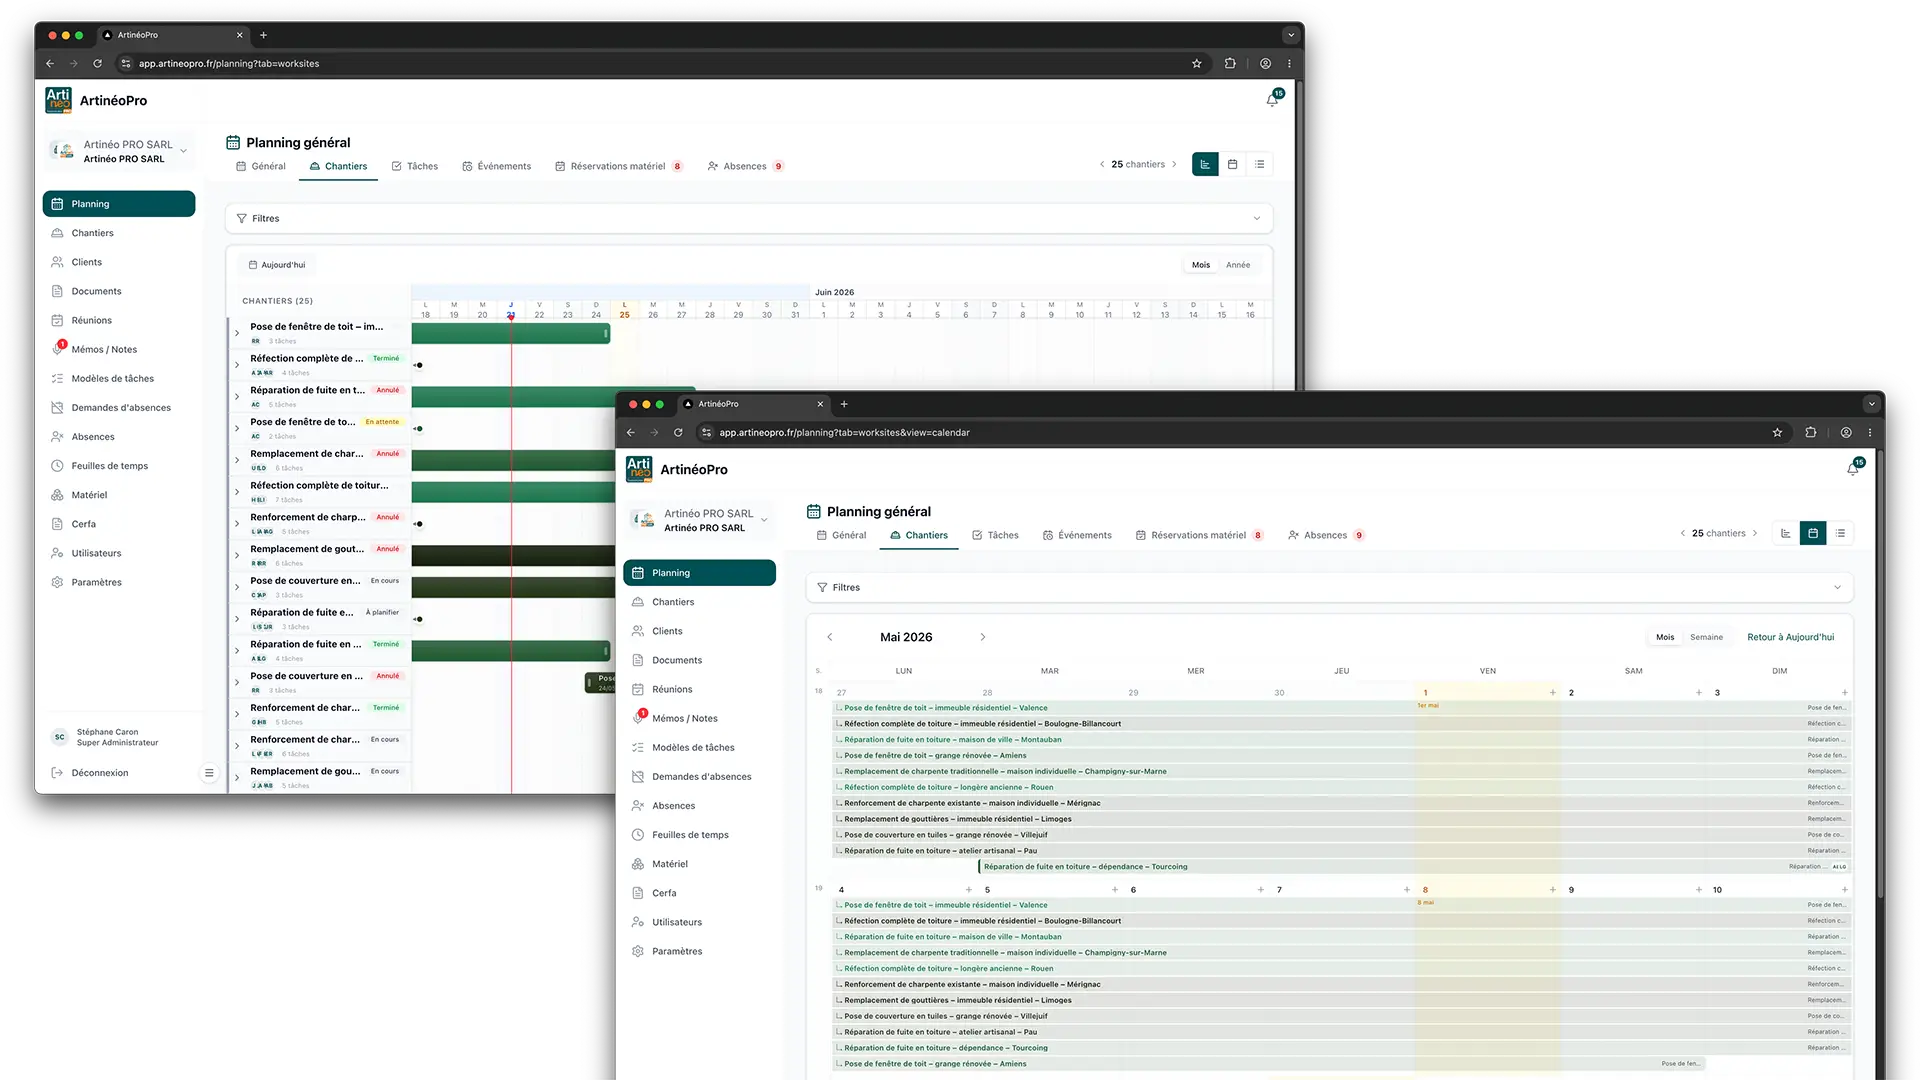Go to previous month in calendar
Screen dimensions: 1920x1080
click(829, 637)
